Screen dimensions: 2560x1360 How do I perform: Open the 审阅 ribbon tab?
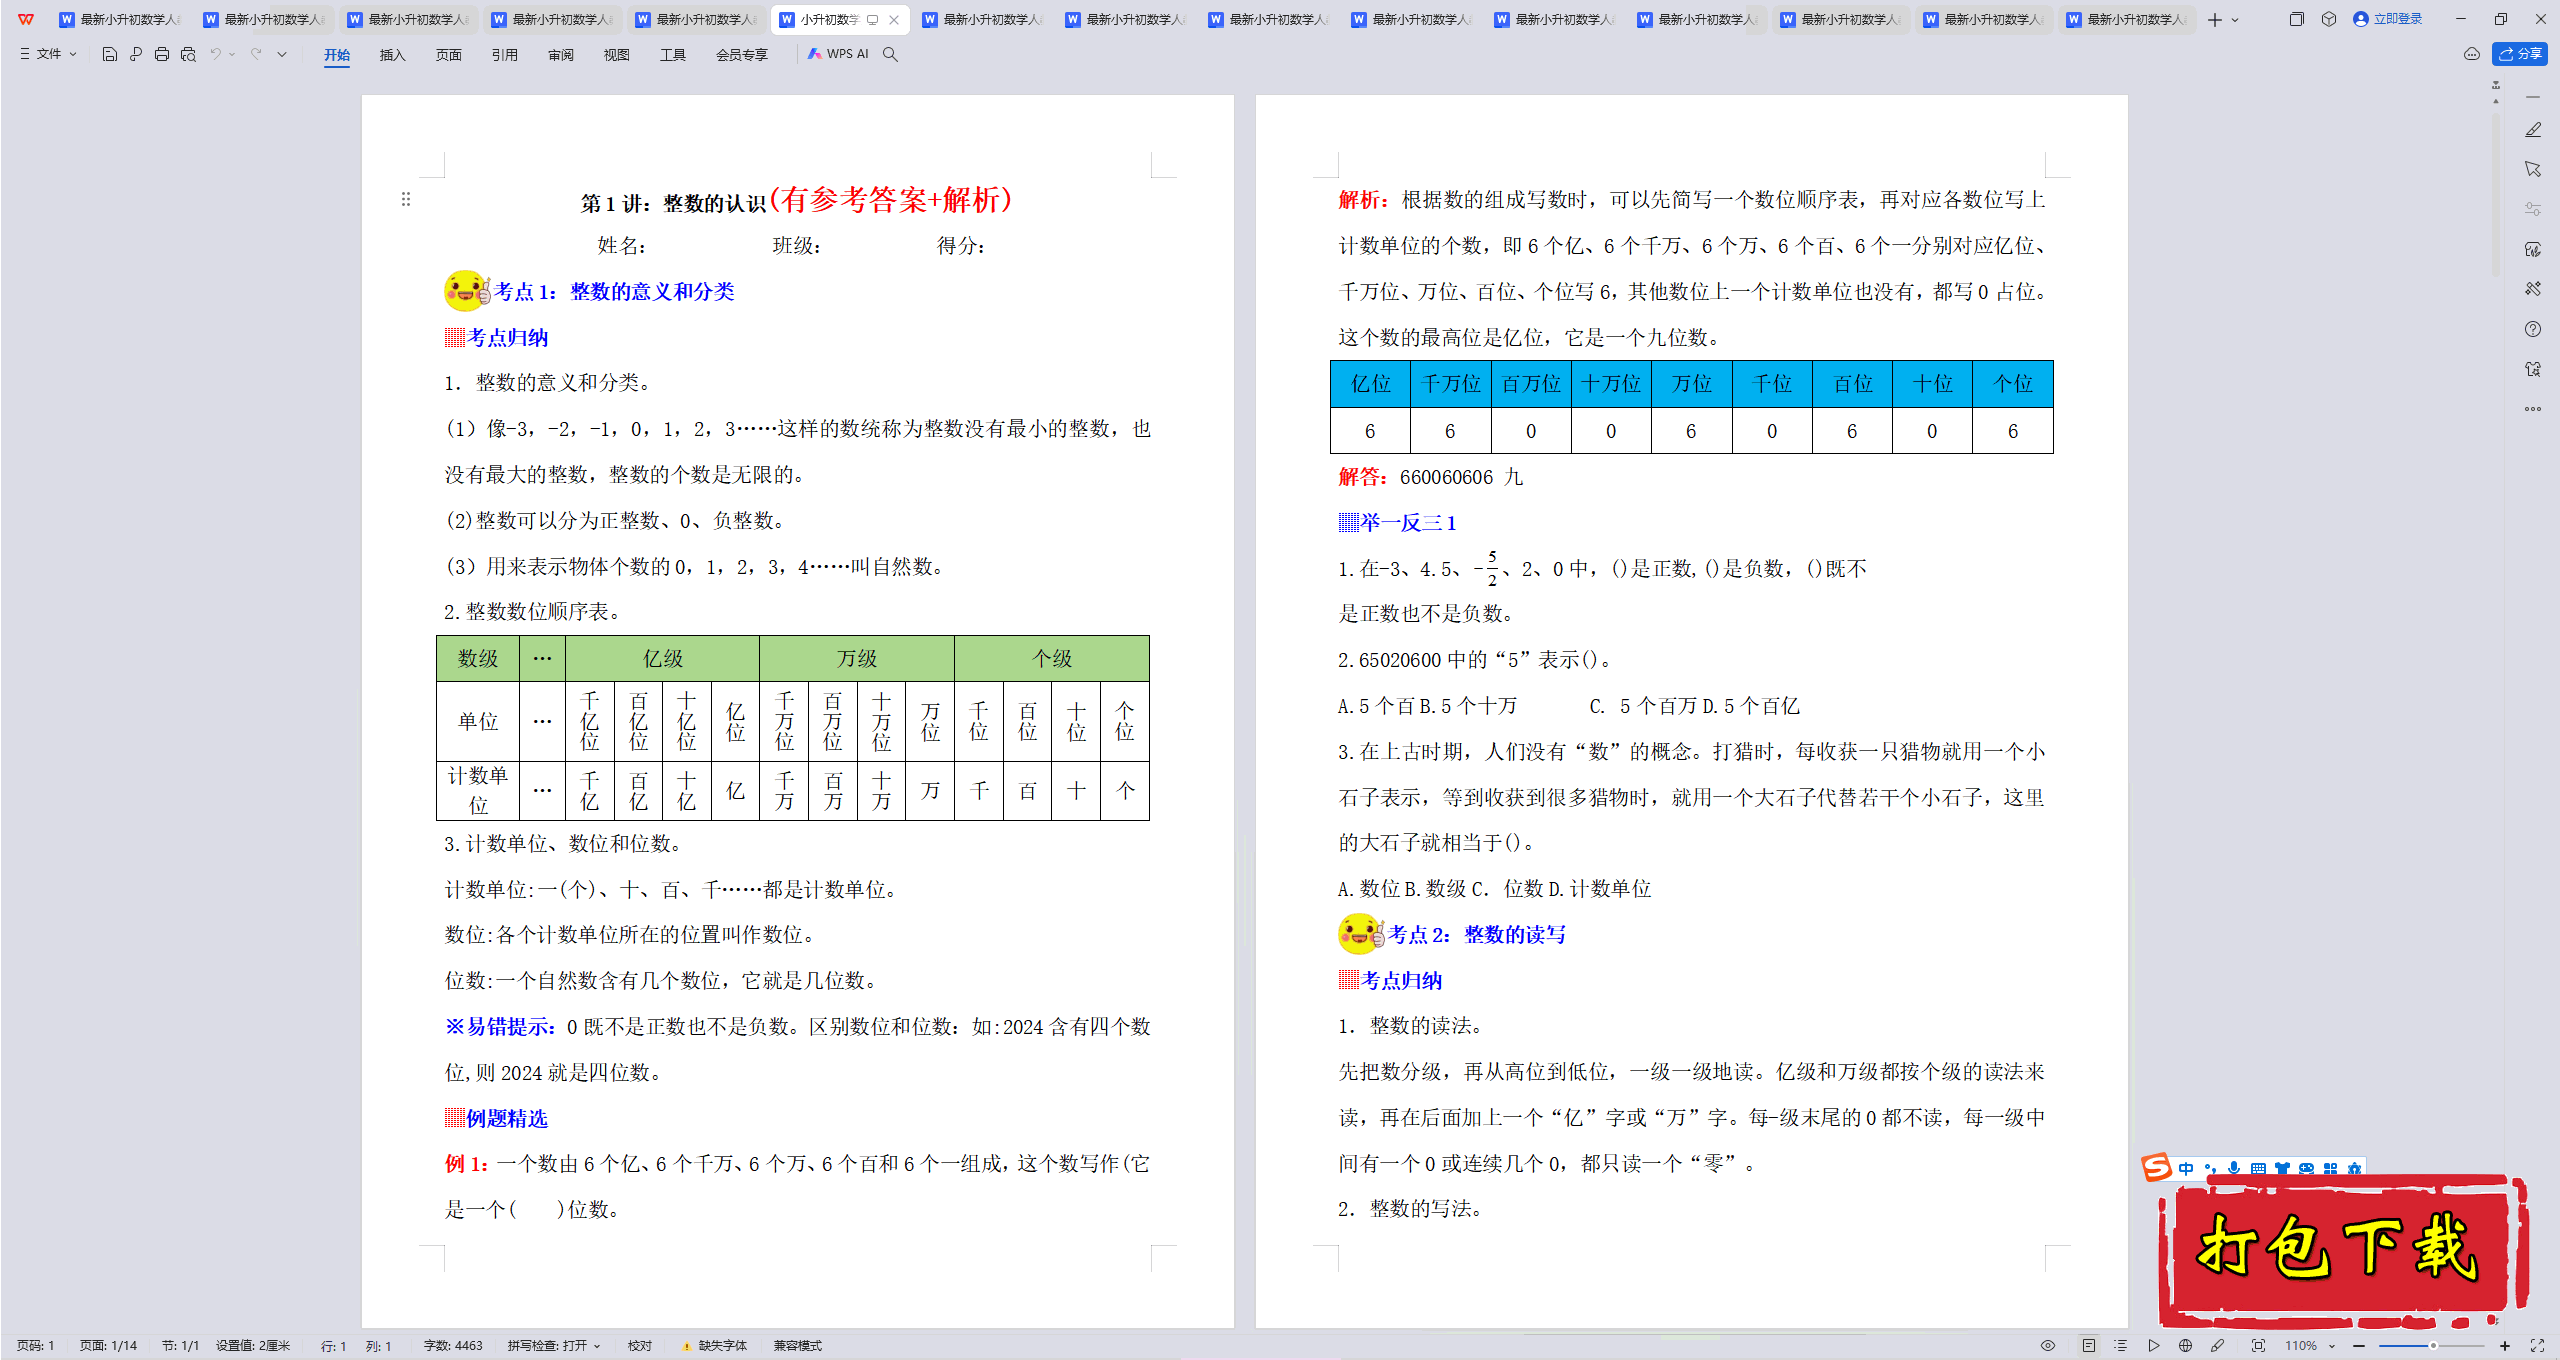(560, 55)
